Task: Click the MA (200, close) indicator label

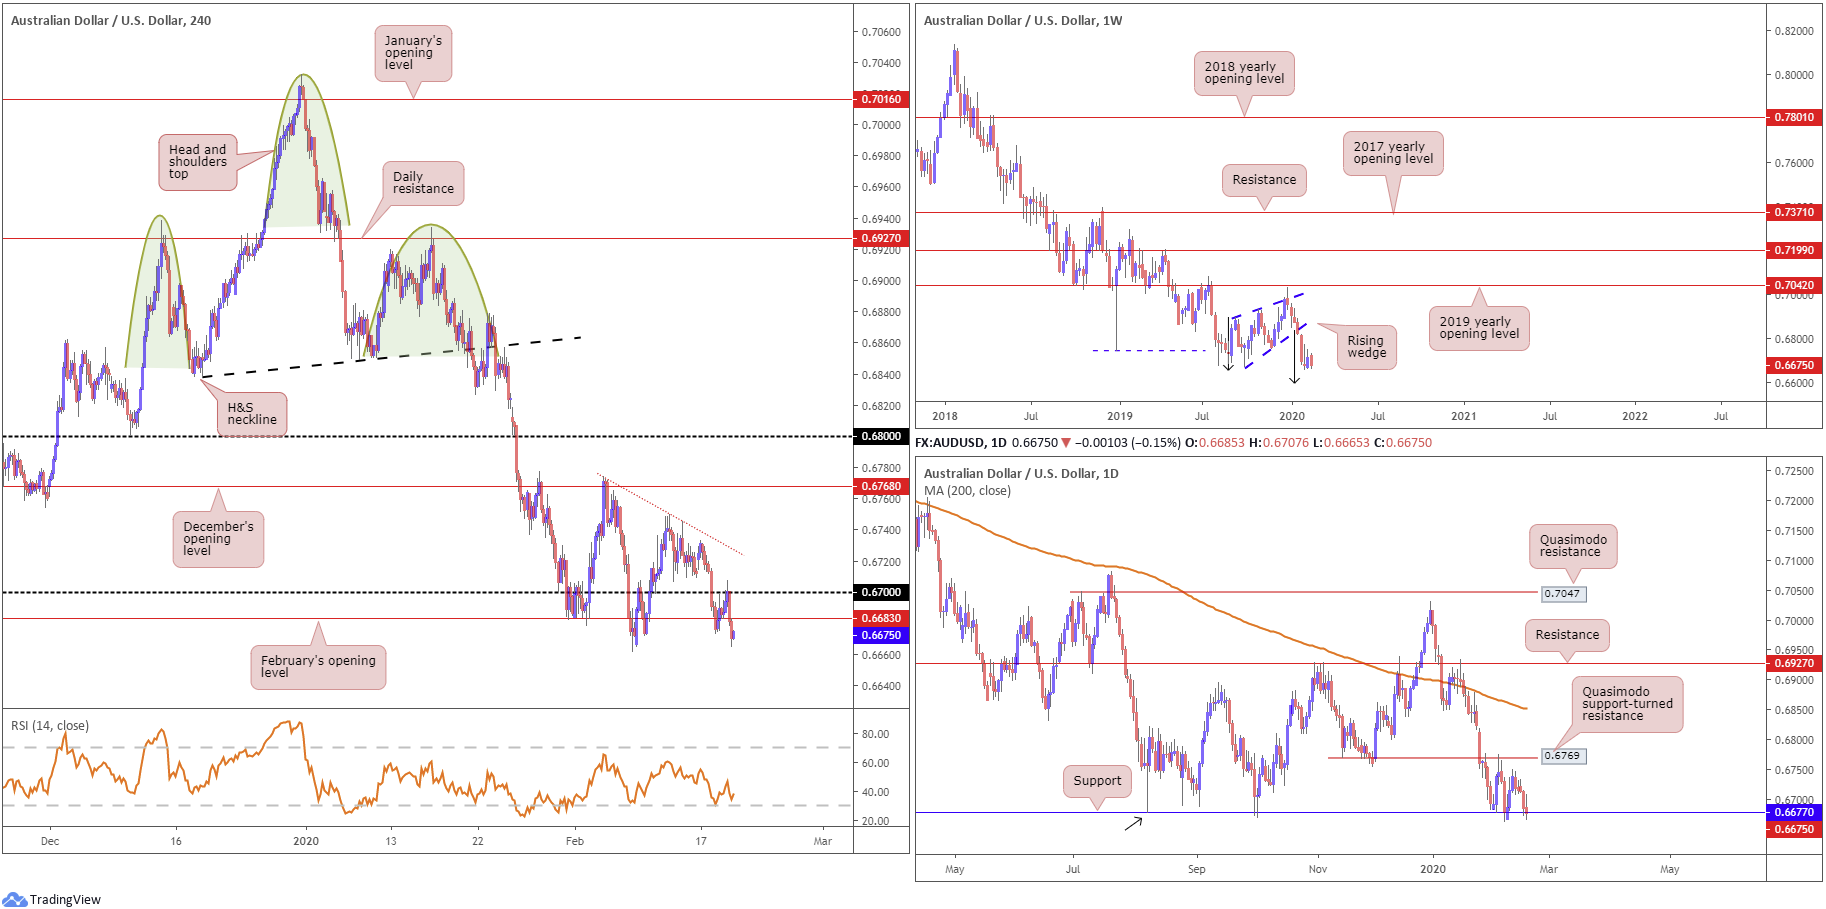Action: point(967,491)
